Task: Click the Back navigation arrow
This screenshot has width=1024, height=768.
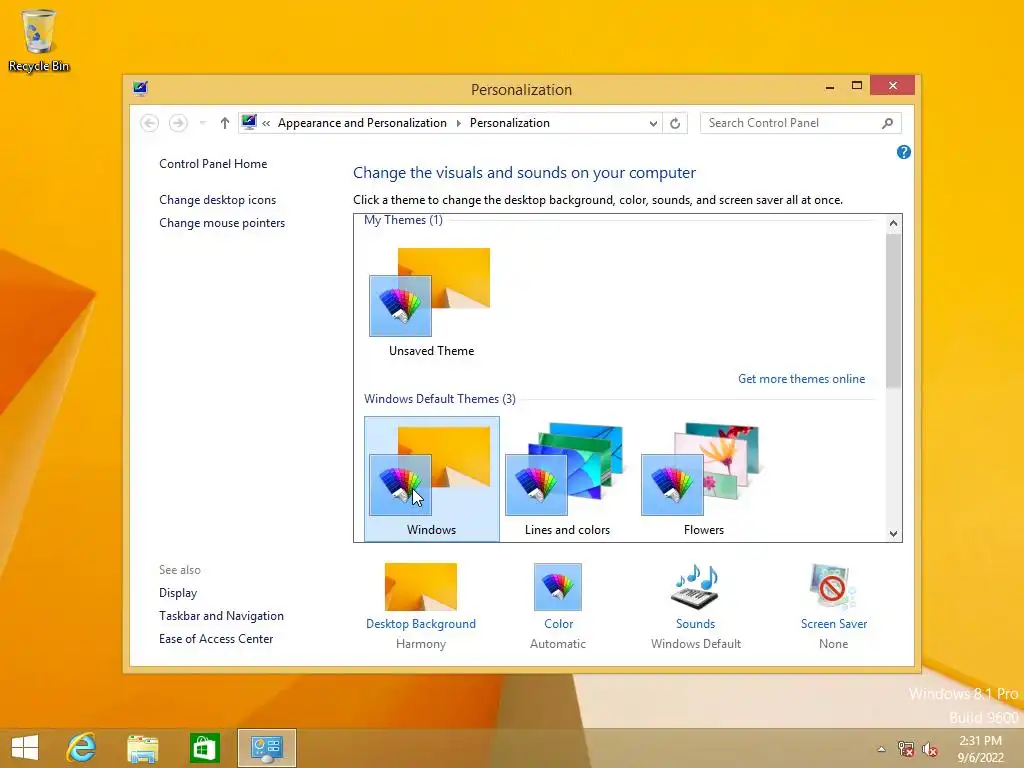Action: tap(150, 123)
